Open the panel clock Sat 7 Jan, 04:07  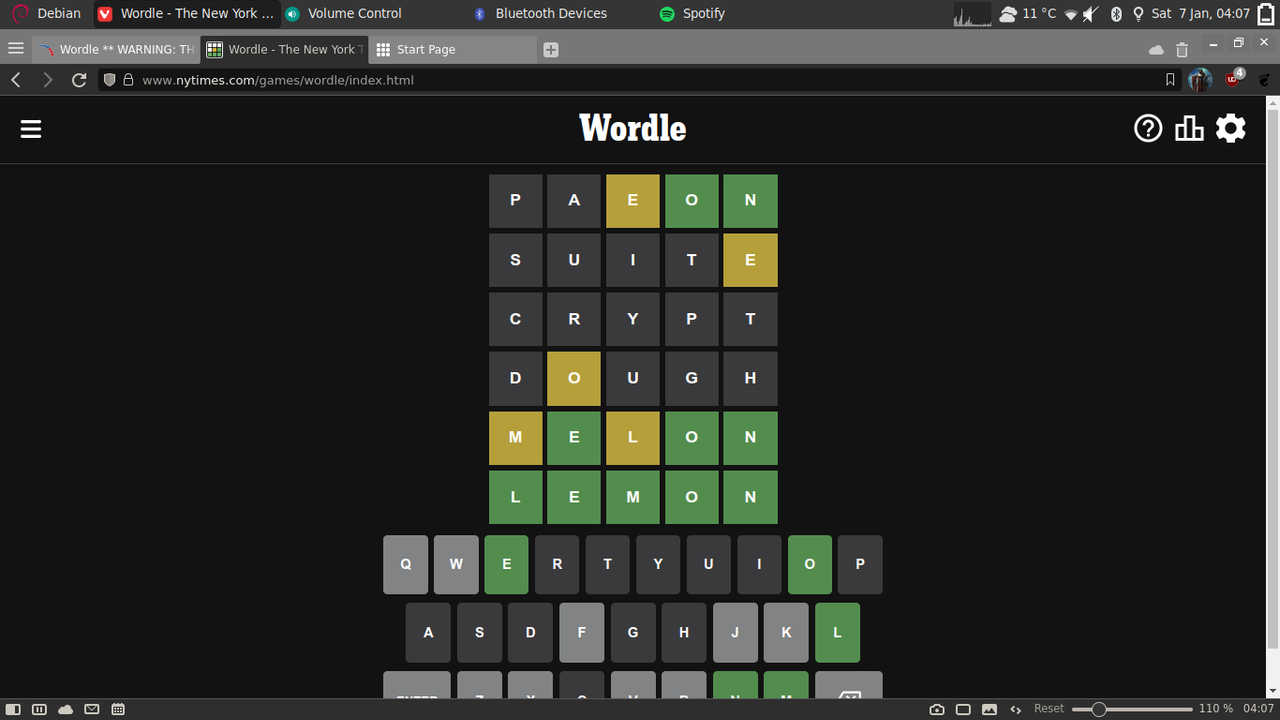[x=1200, y=13]
